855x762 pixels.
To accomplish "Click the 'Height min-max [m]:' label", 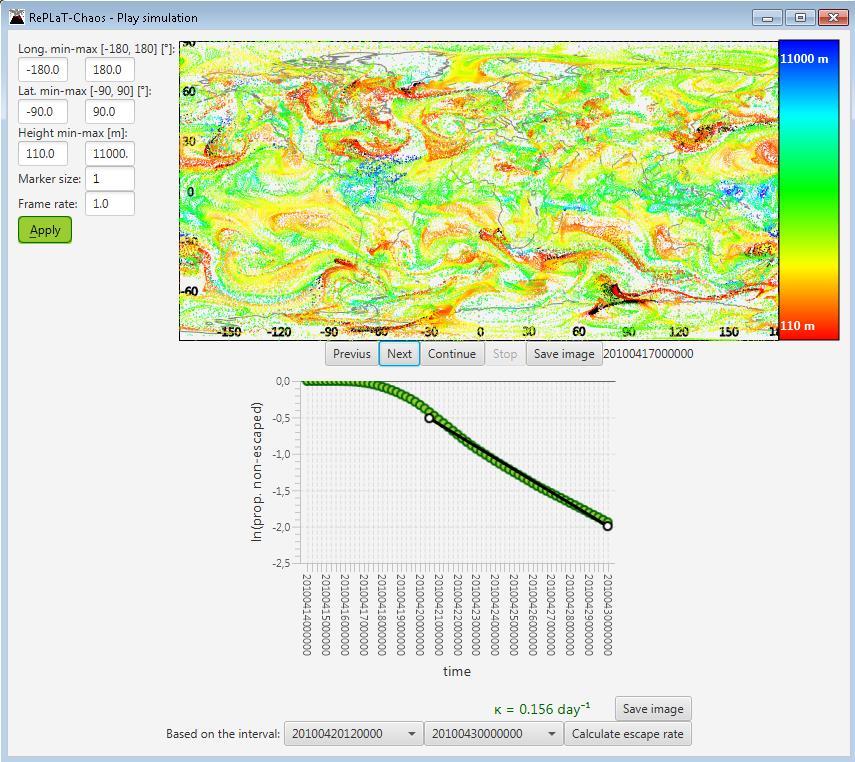I will pos(73,133).
